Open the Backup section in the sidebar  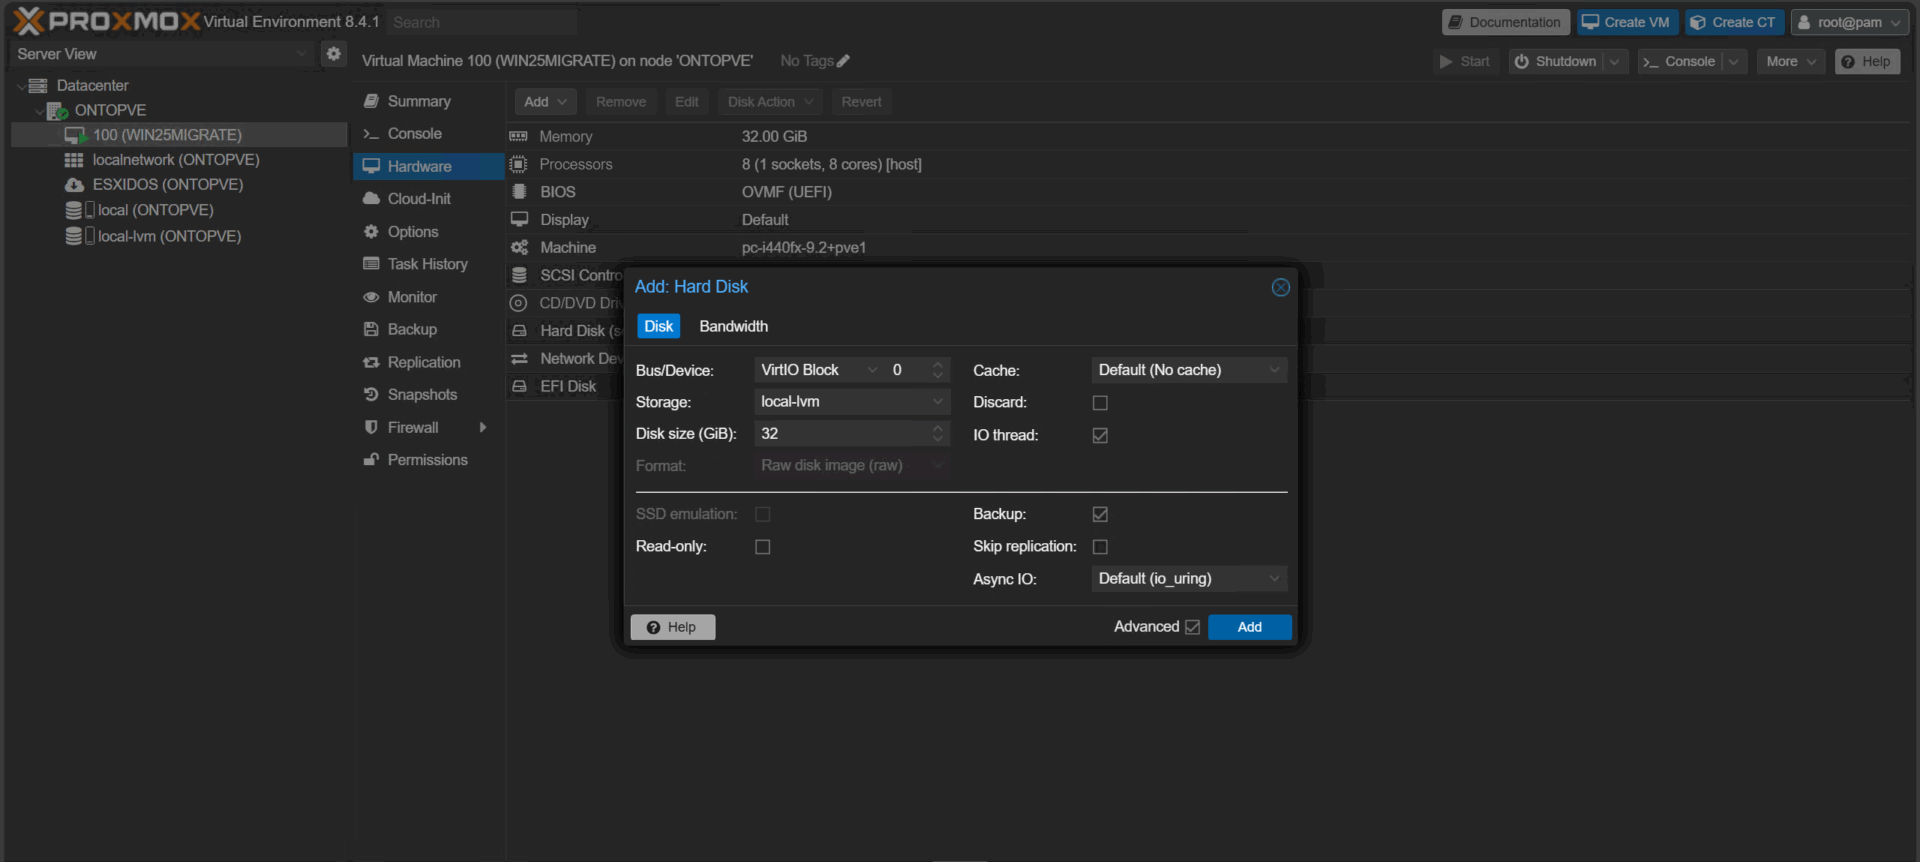428,329
